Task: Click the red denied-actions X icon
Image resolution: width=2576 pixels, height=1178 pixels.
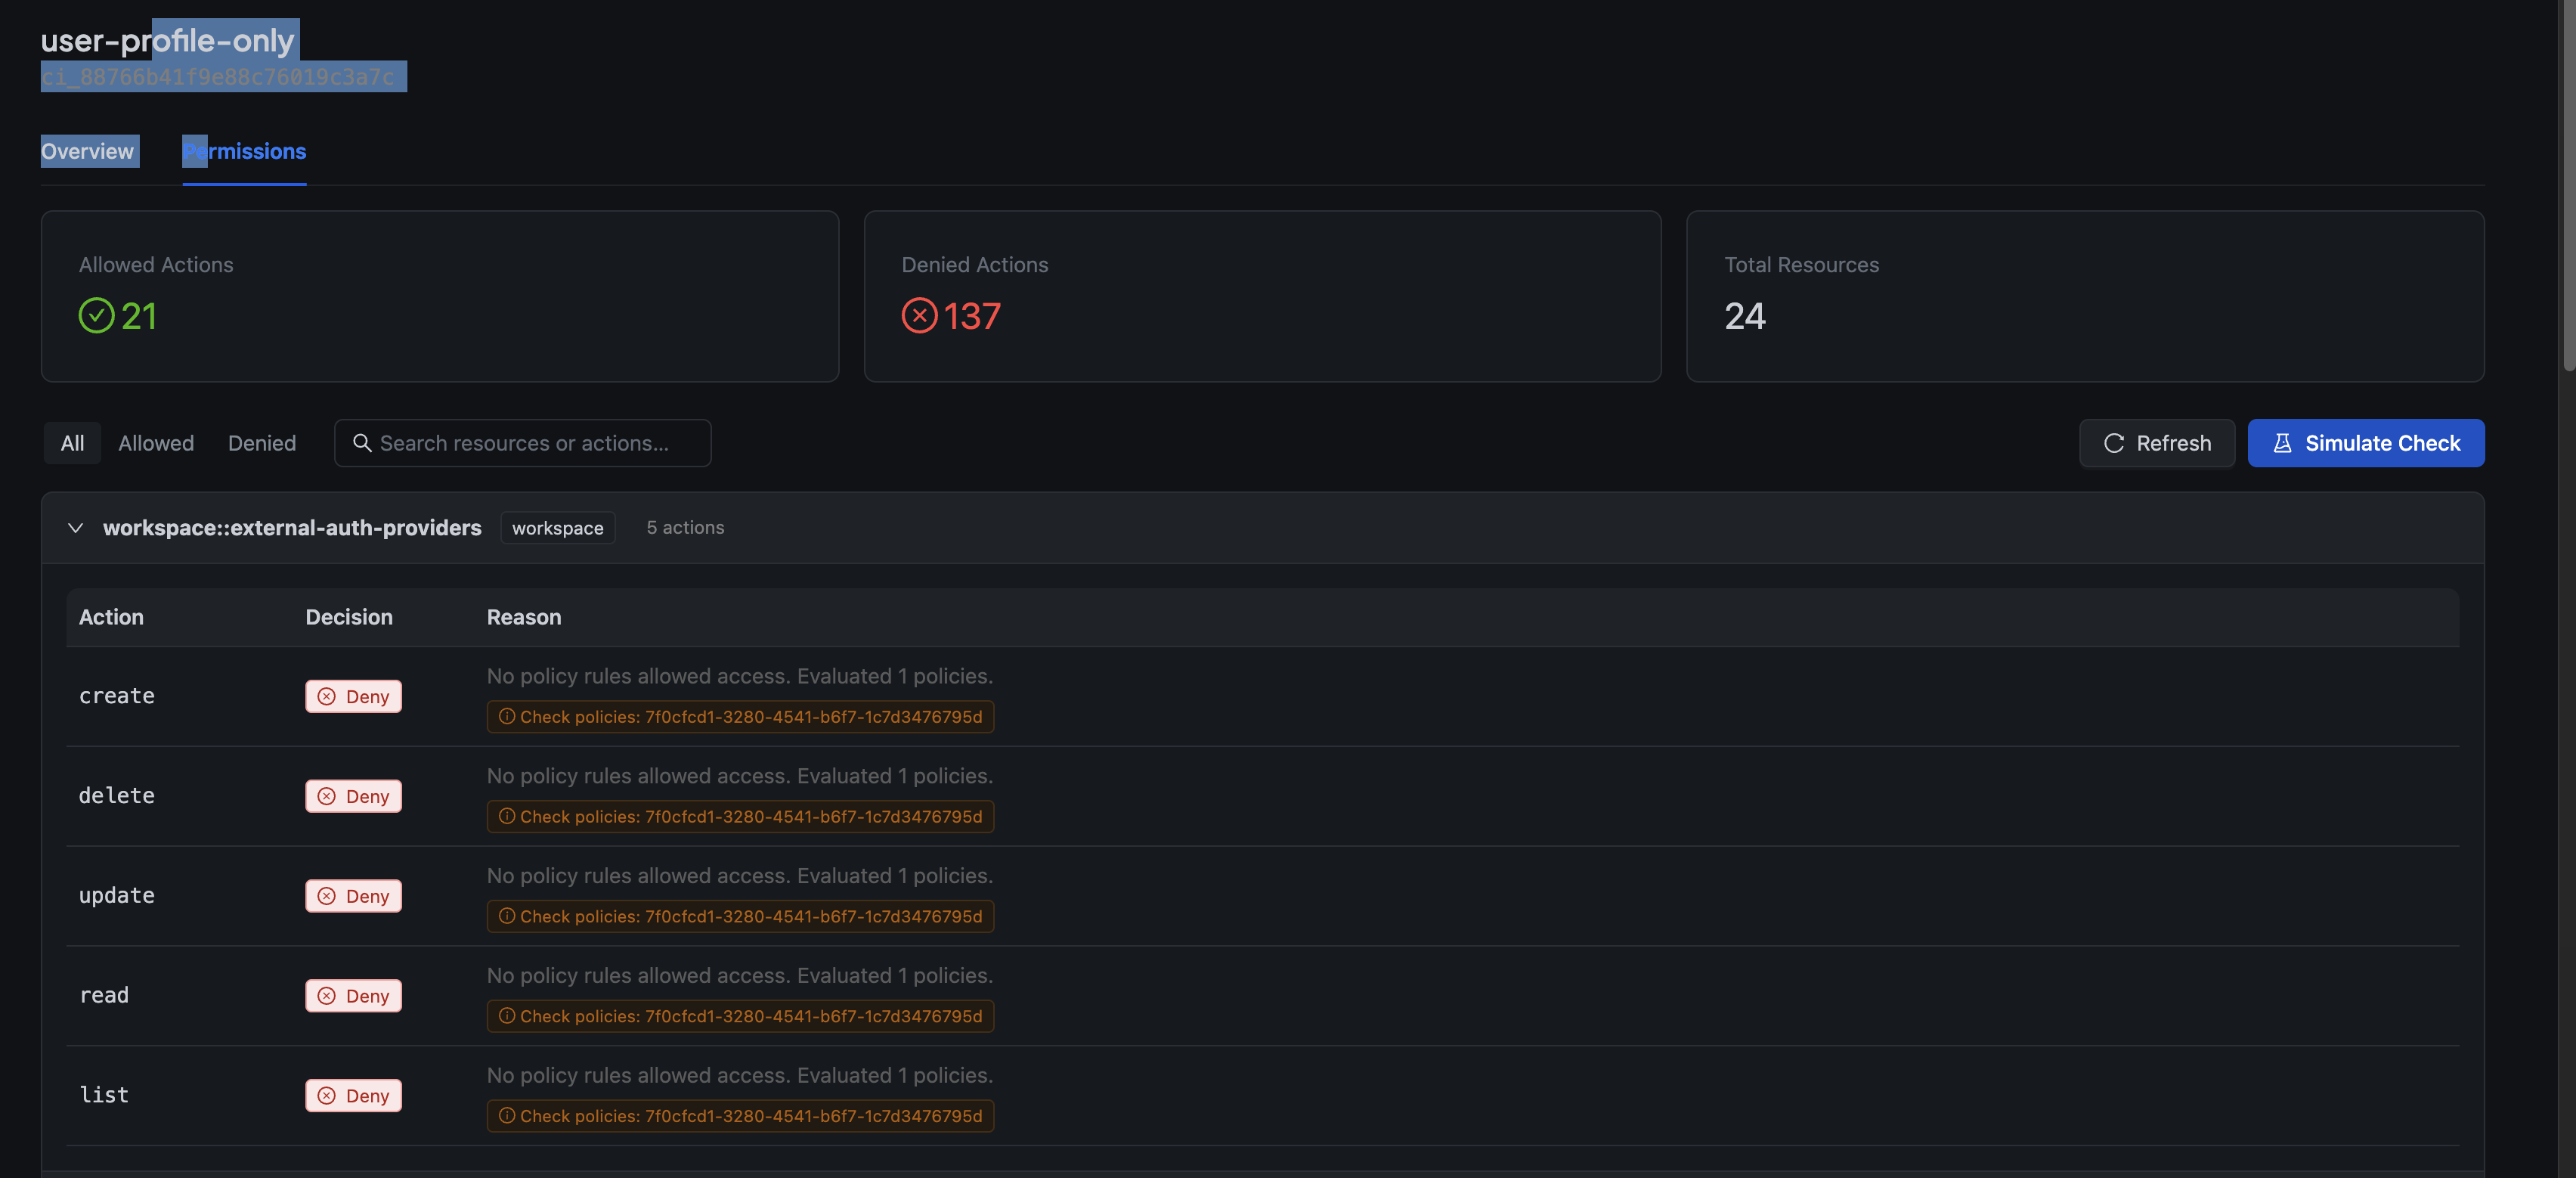Action: pos(919,316)
